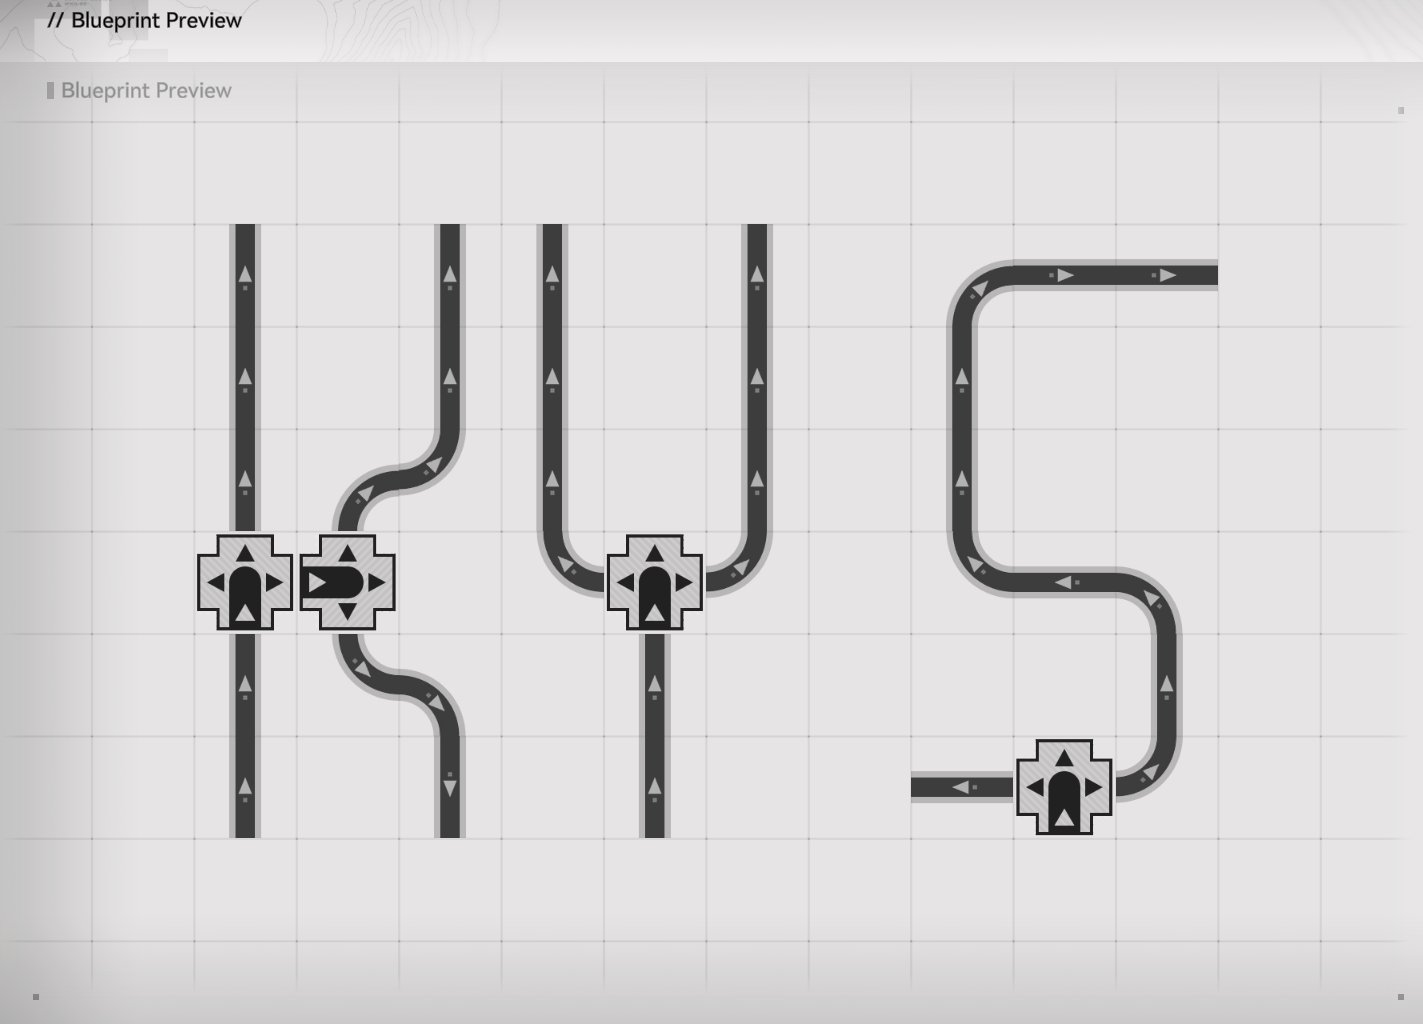Select the straight belt feeding the U-junction from below

click(654, 734)
